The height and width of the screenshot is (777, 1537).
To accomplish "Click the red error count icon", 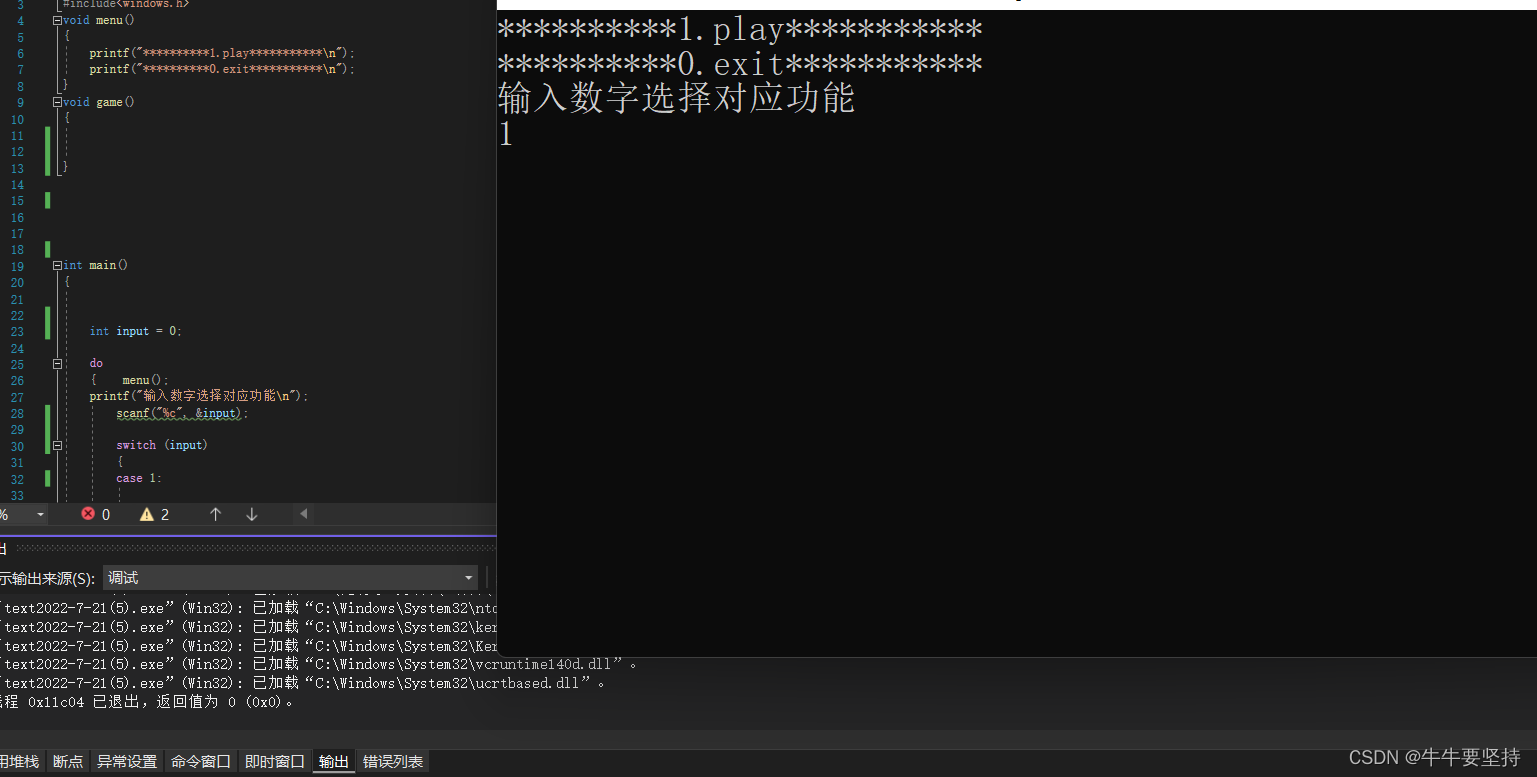I will [88, 514].
